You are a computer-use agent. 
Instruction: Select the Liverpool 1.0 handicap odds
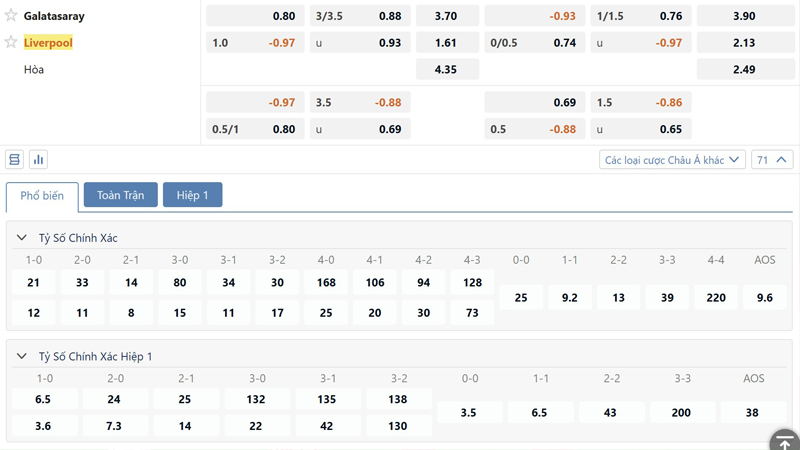click(x=255, y=42)
